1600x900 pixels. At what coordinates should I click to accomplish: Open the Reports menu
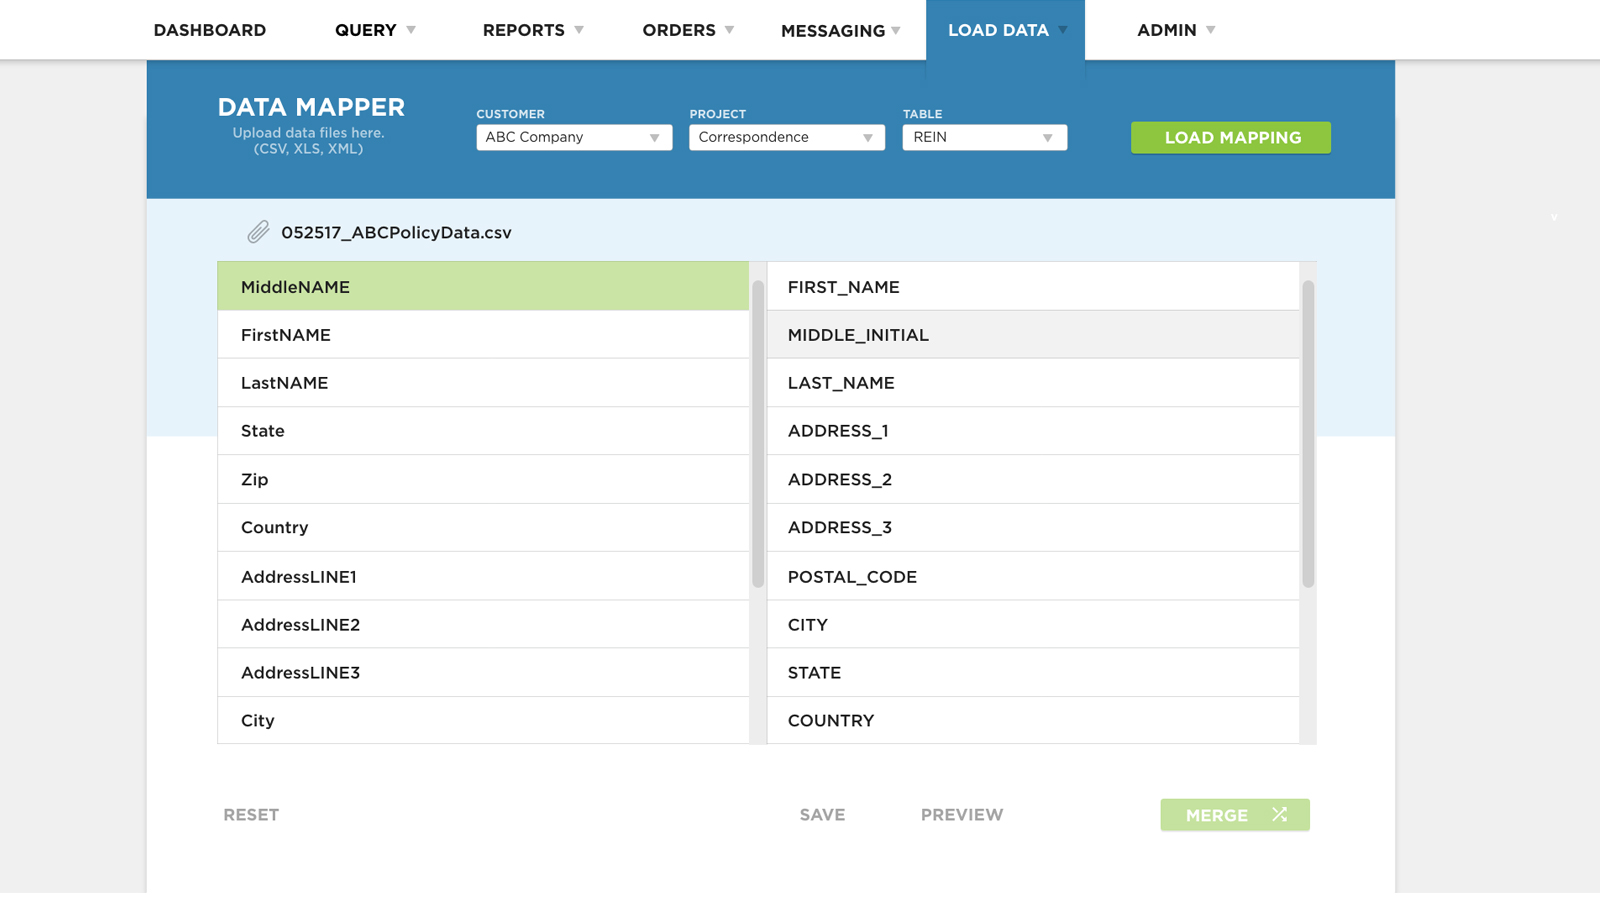coord(533,30)
